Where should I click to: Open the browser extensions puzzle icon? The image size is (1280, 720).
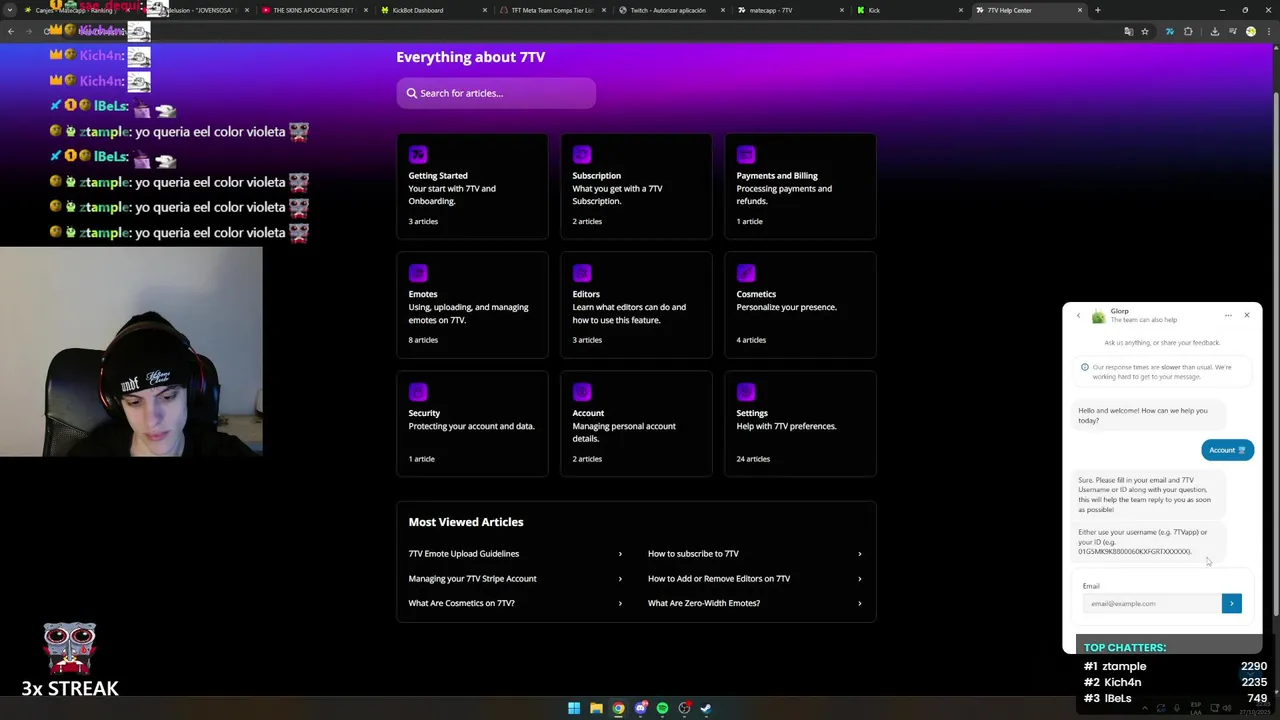click(x=1188, y=31)
